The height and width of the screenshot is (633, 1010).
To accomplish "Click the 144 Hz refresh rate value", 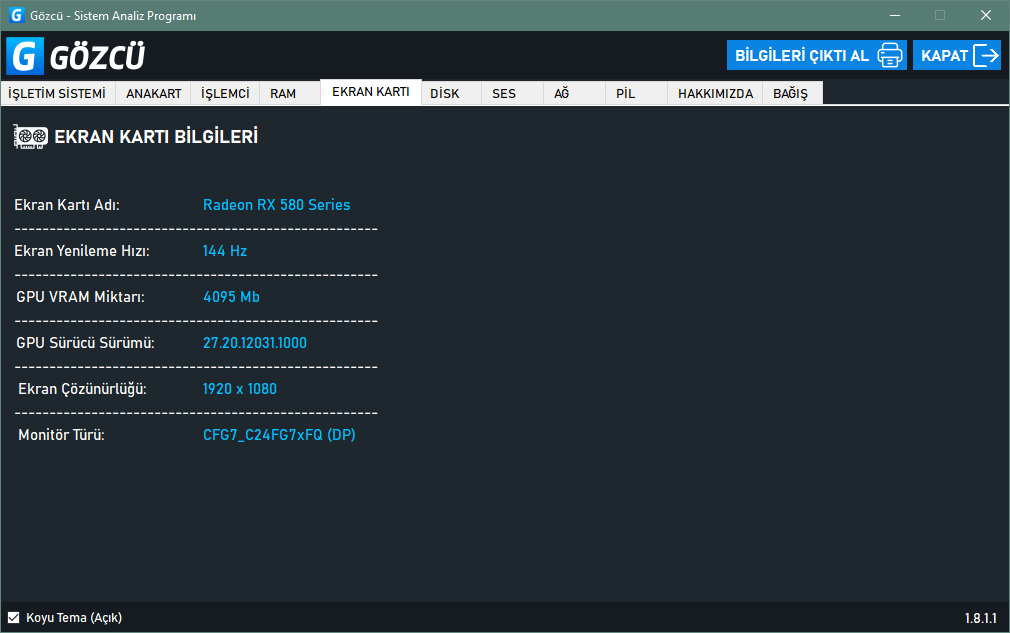I will pos(225,251).
